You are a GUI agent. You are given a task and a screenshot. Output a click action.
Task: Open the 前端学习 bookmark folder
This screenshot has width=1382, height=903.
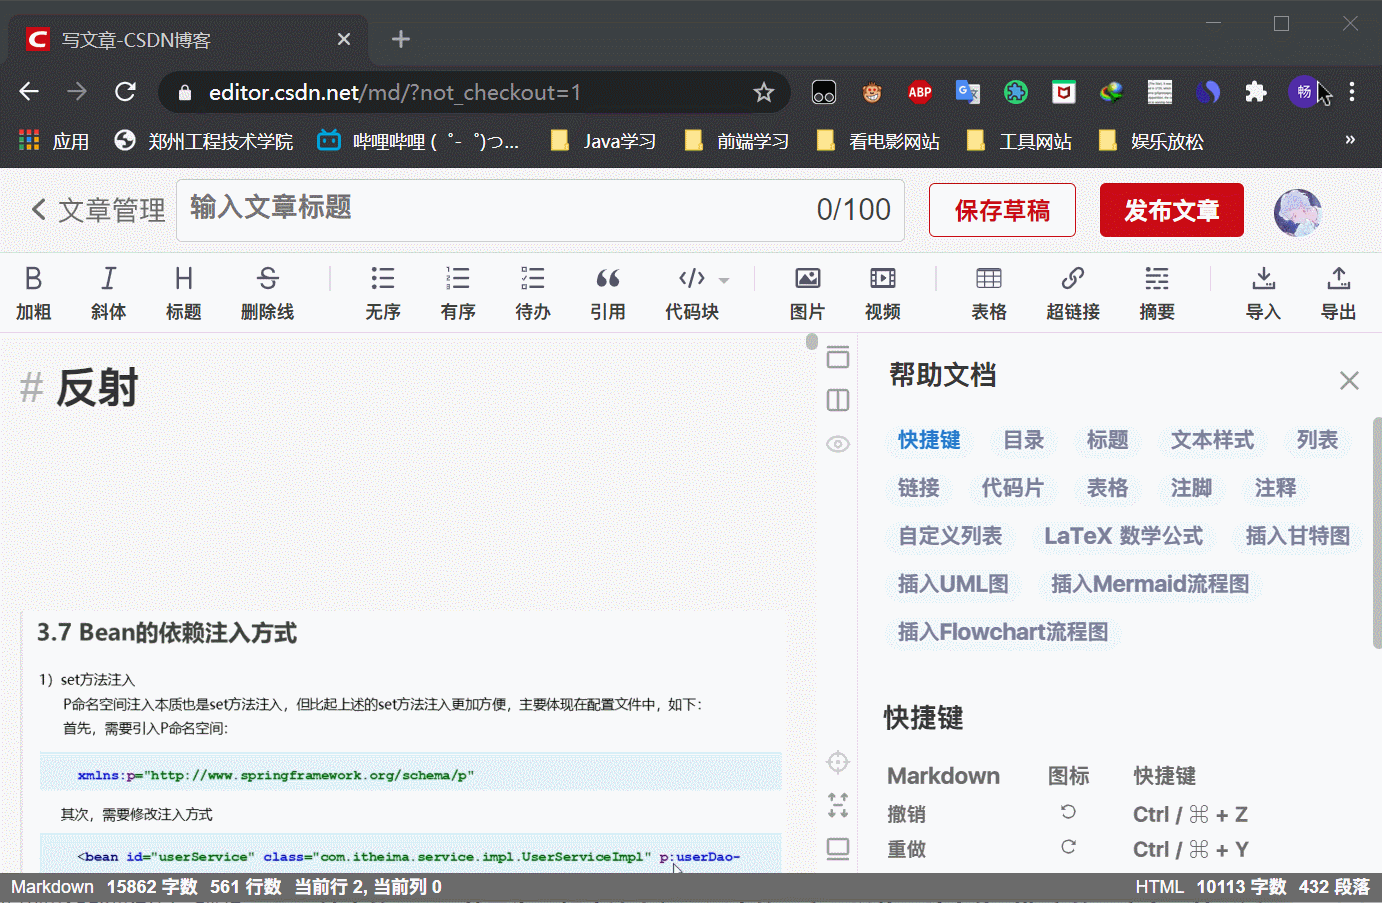pos(737,141)
